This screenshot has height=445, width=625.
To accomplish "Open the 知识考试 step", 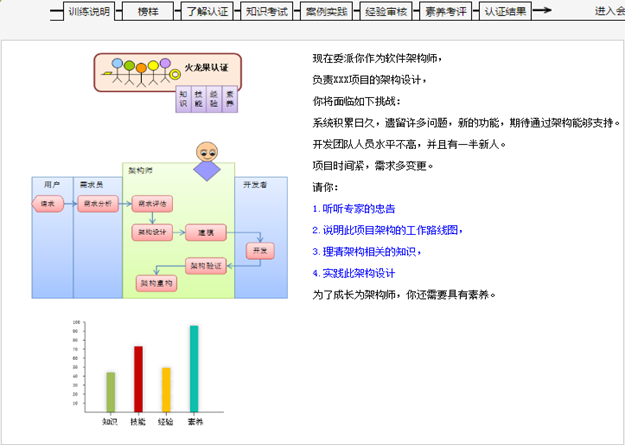I will (266, 12).
